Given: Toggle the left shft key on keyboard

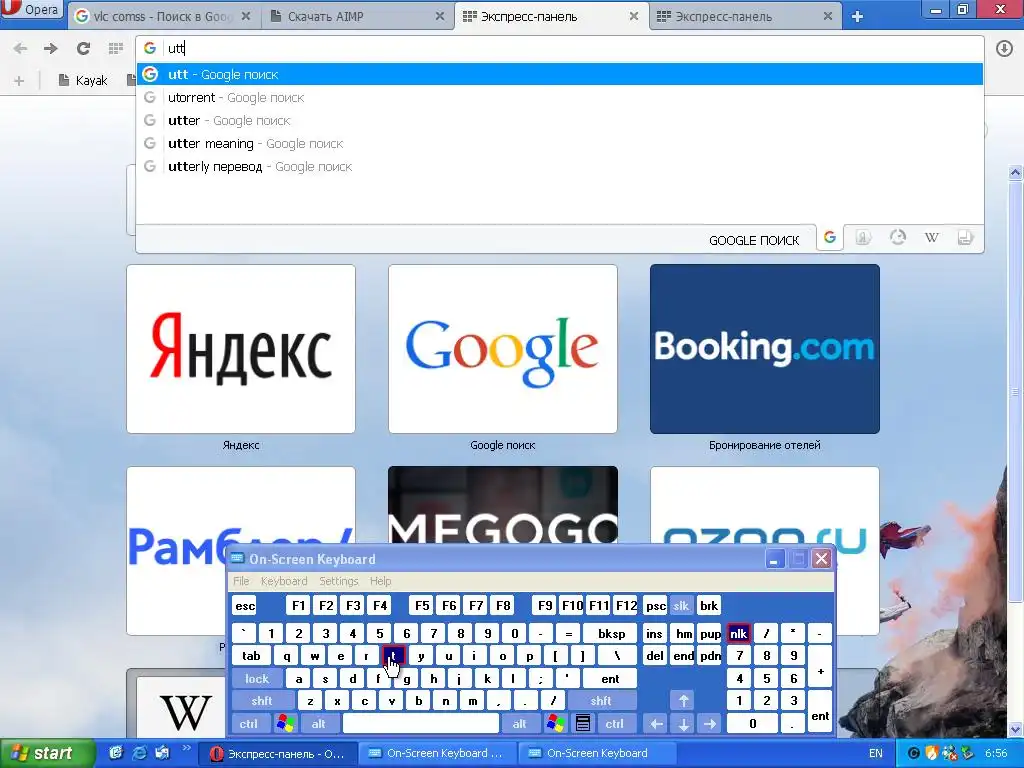Looking at the screenshot, I should coord(262,701).
